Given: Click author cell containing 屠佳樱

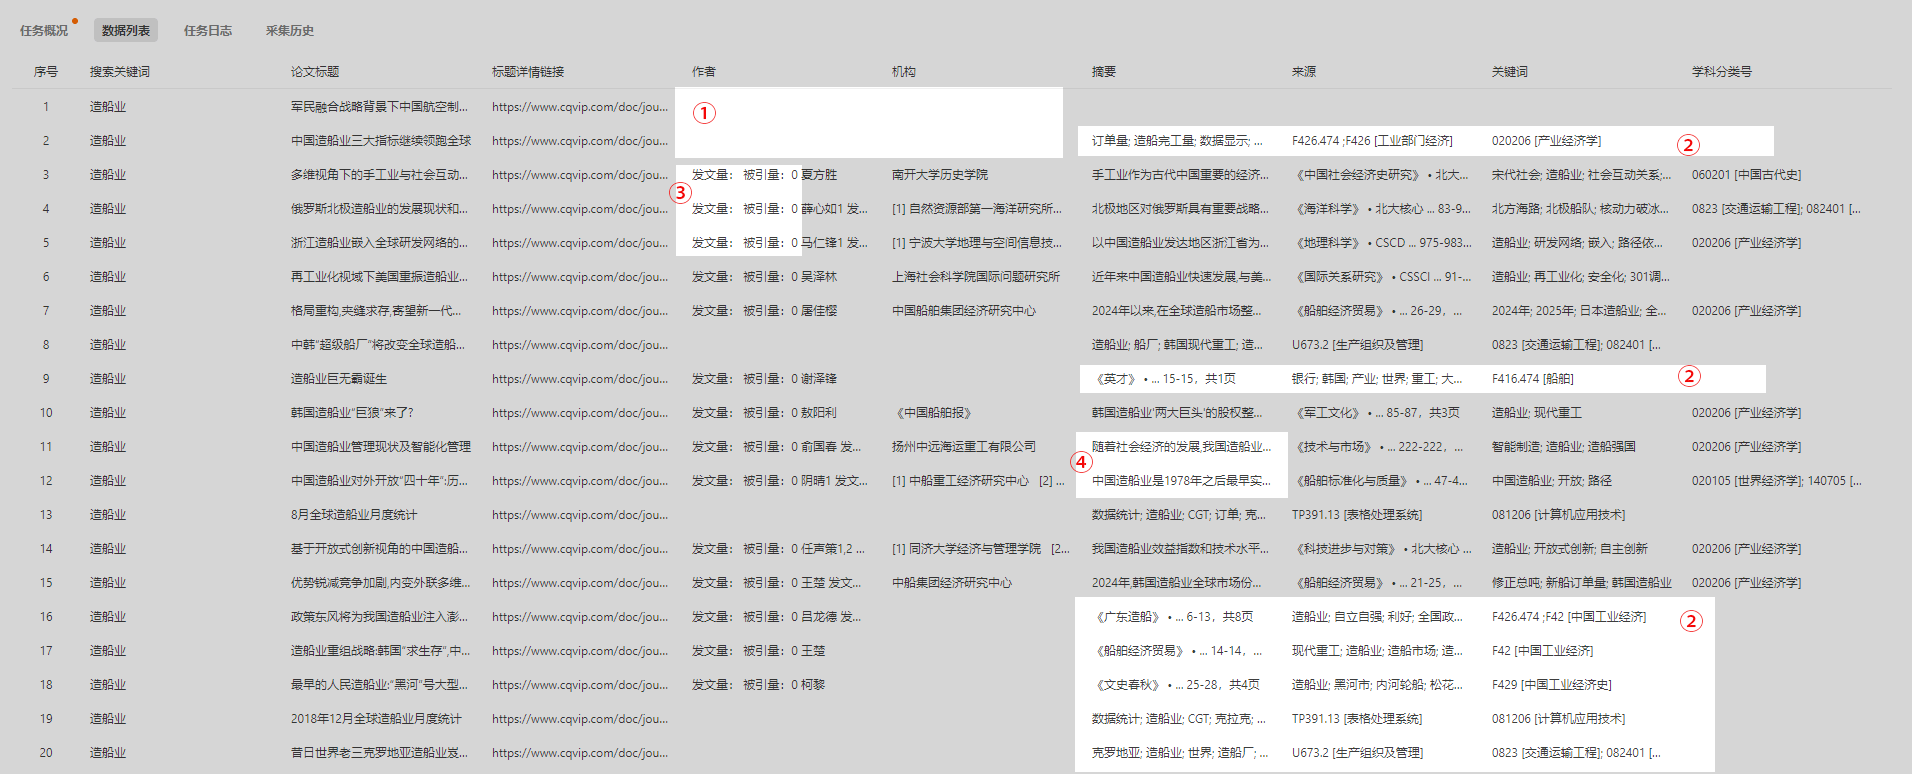Looking at the screenshot, I should point(765,311).
